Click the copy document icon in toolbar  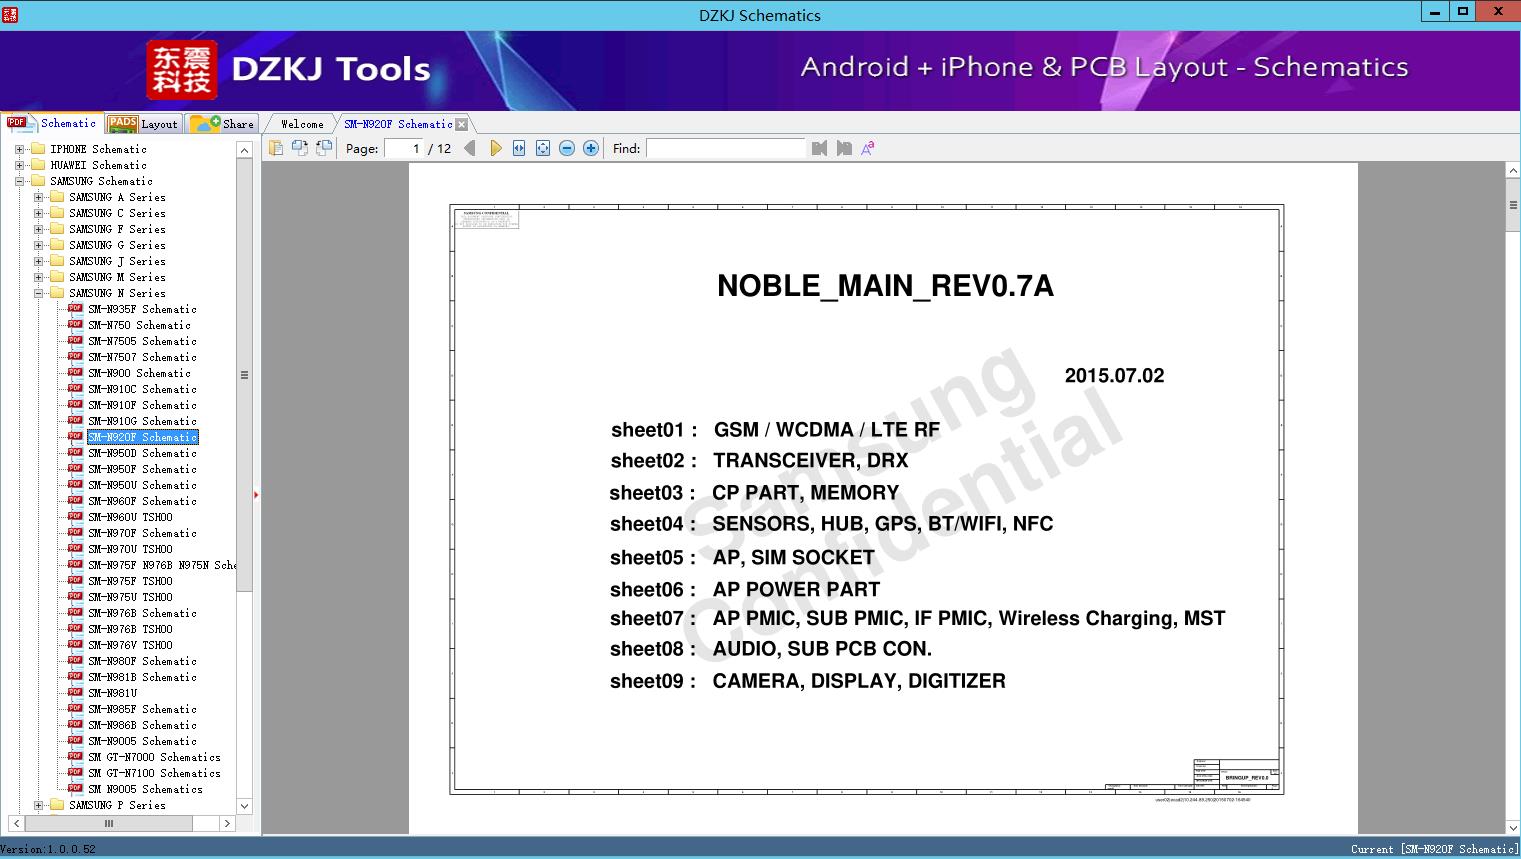point(276,148)
